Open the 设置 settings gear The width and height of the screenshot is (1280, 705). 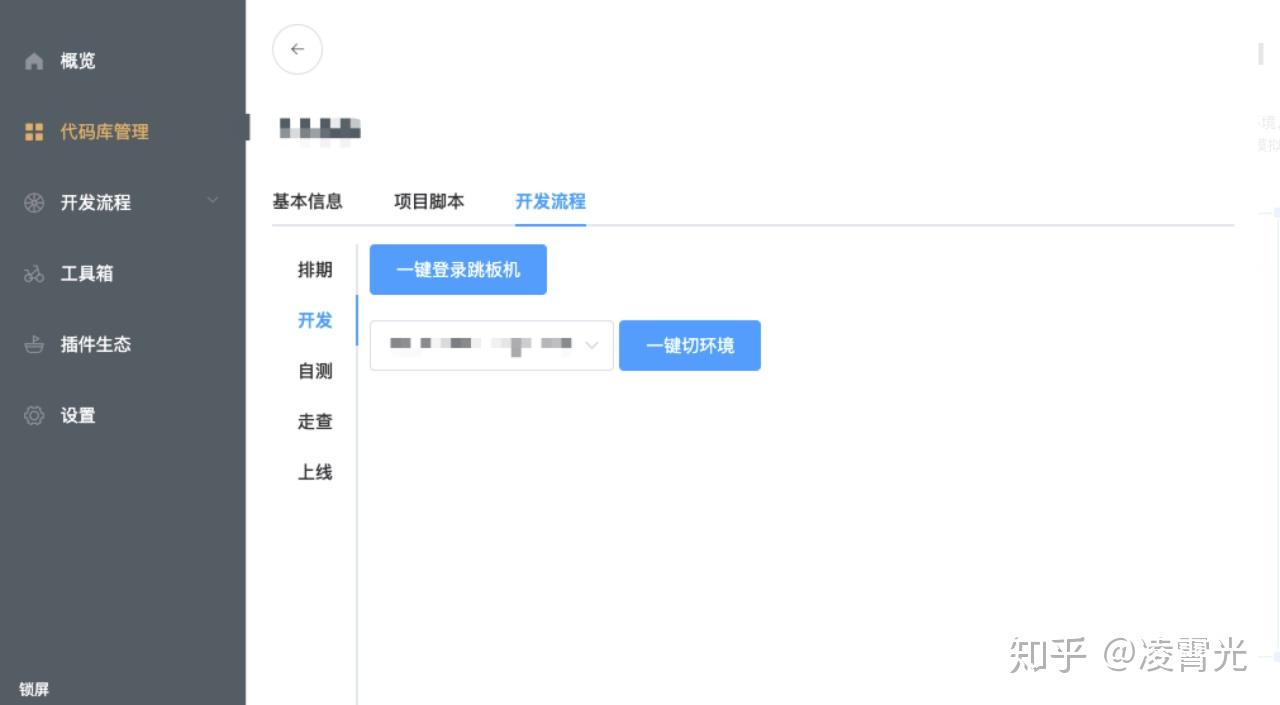33,416
